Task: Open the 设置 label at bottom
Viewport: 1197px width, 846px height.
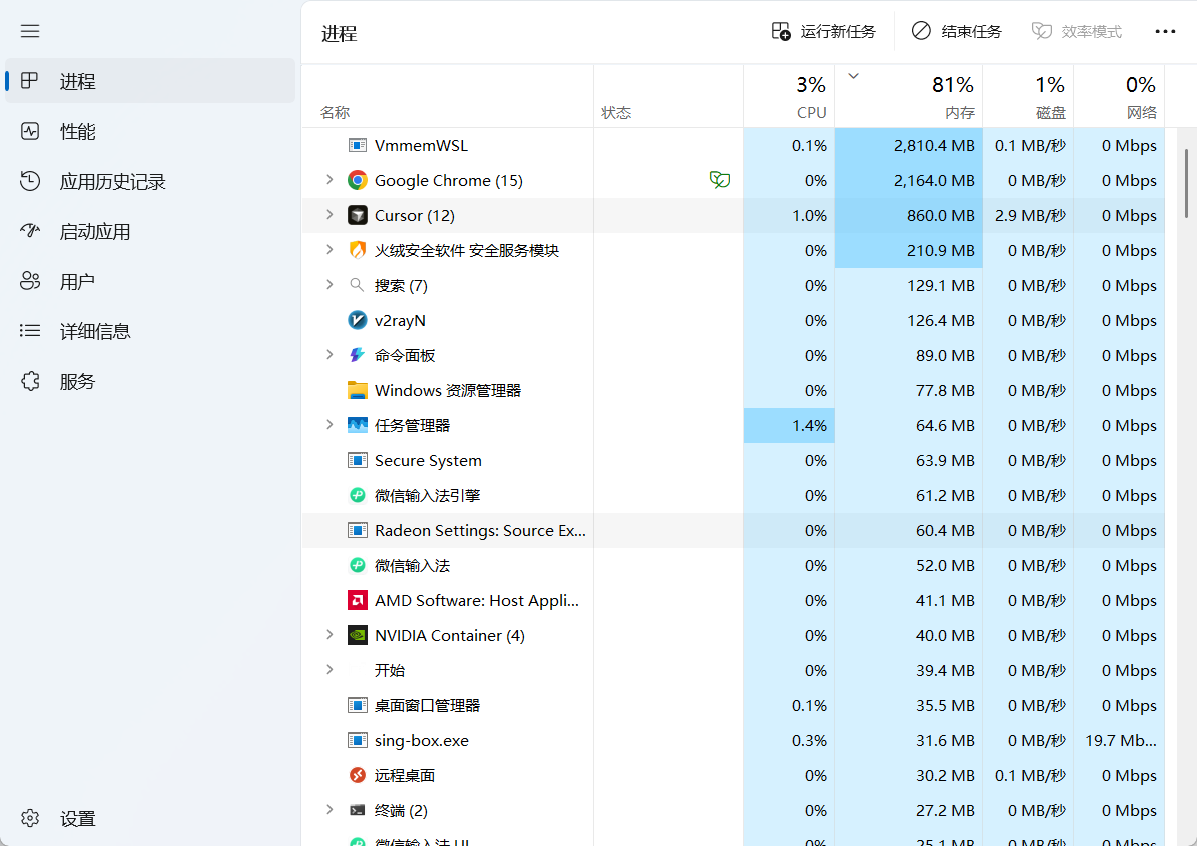Action: 78,819
